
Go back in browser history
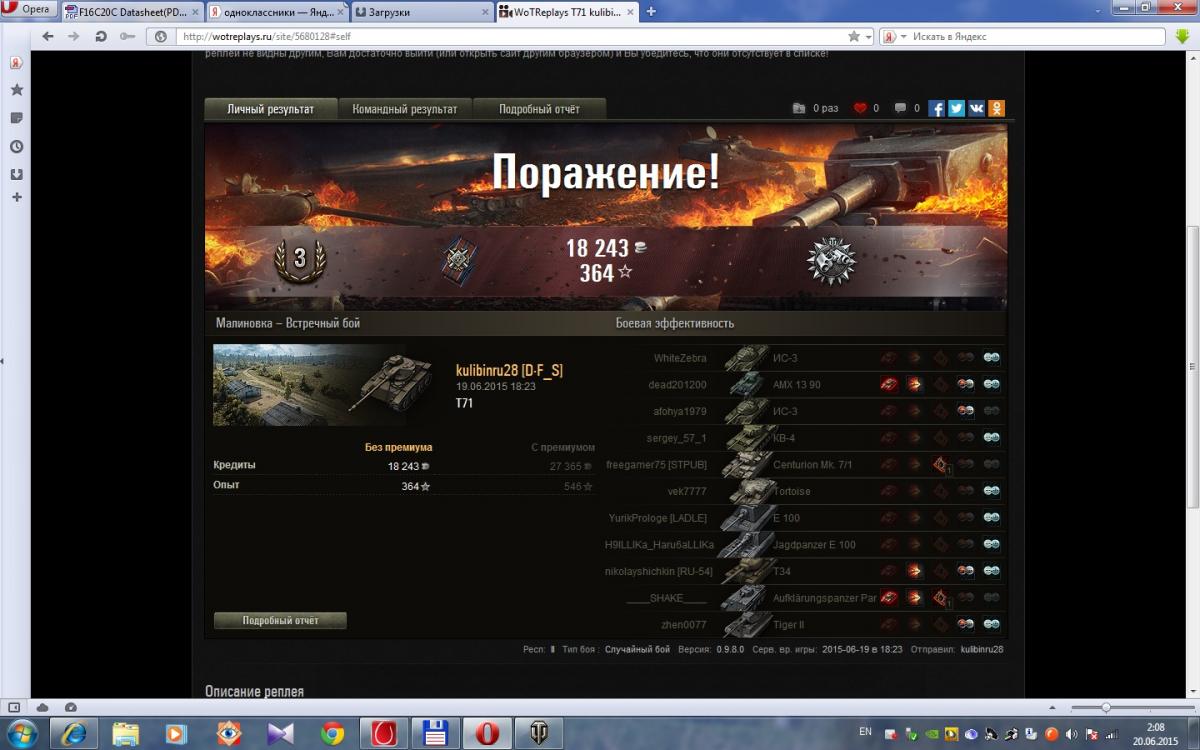[48, 36]
